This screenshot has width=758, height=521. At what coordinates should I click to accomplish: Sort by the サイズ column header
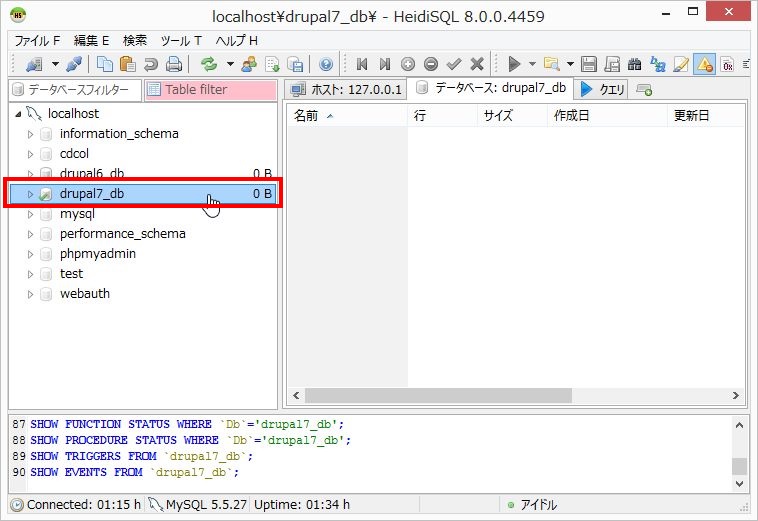click(x=512, y=116)
